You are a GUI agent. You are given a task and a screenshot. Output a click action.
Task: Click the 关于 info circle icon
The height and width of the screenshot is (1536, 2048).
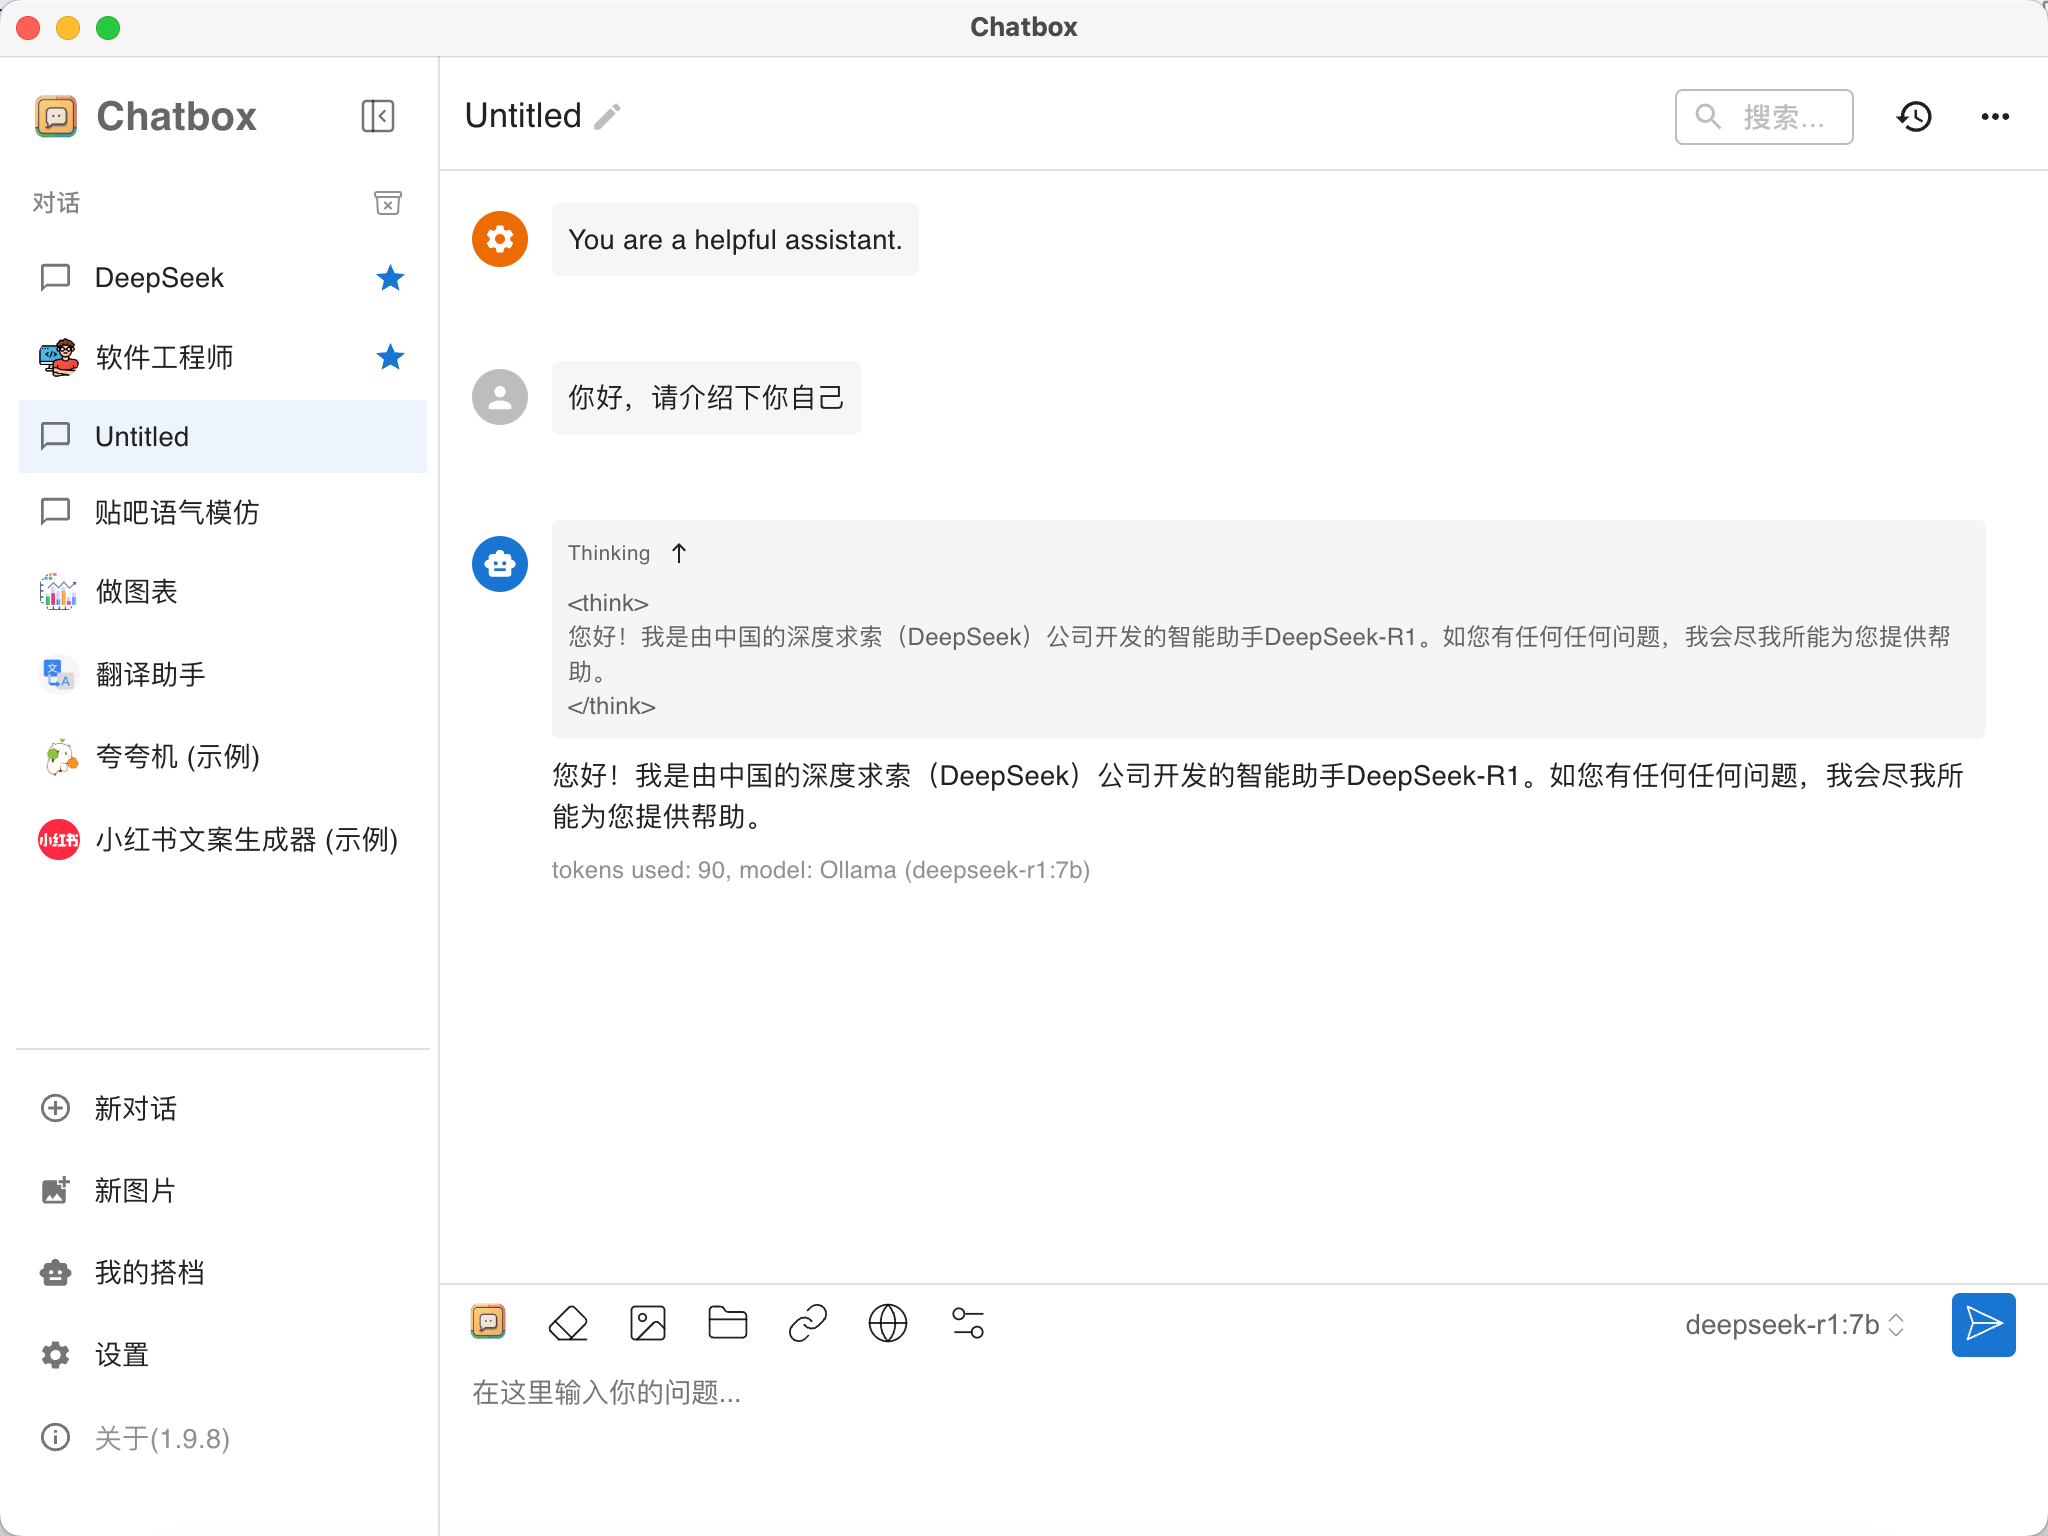coord(55,1438)
